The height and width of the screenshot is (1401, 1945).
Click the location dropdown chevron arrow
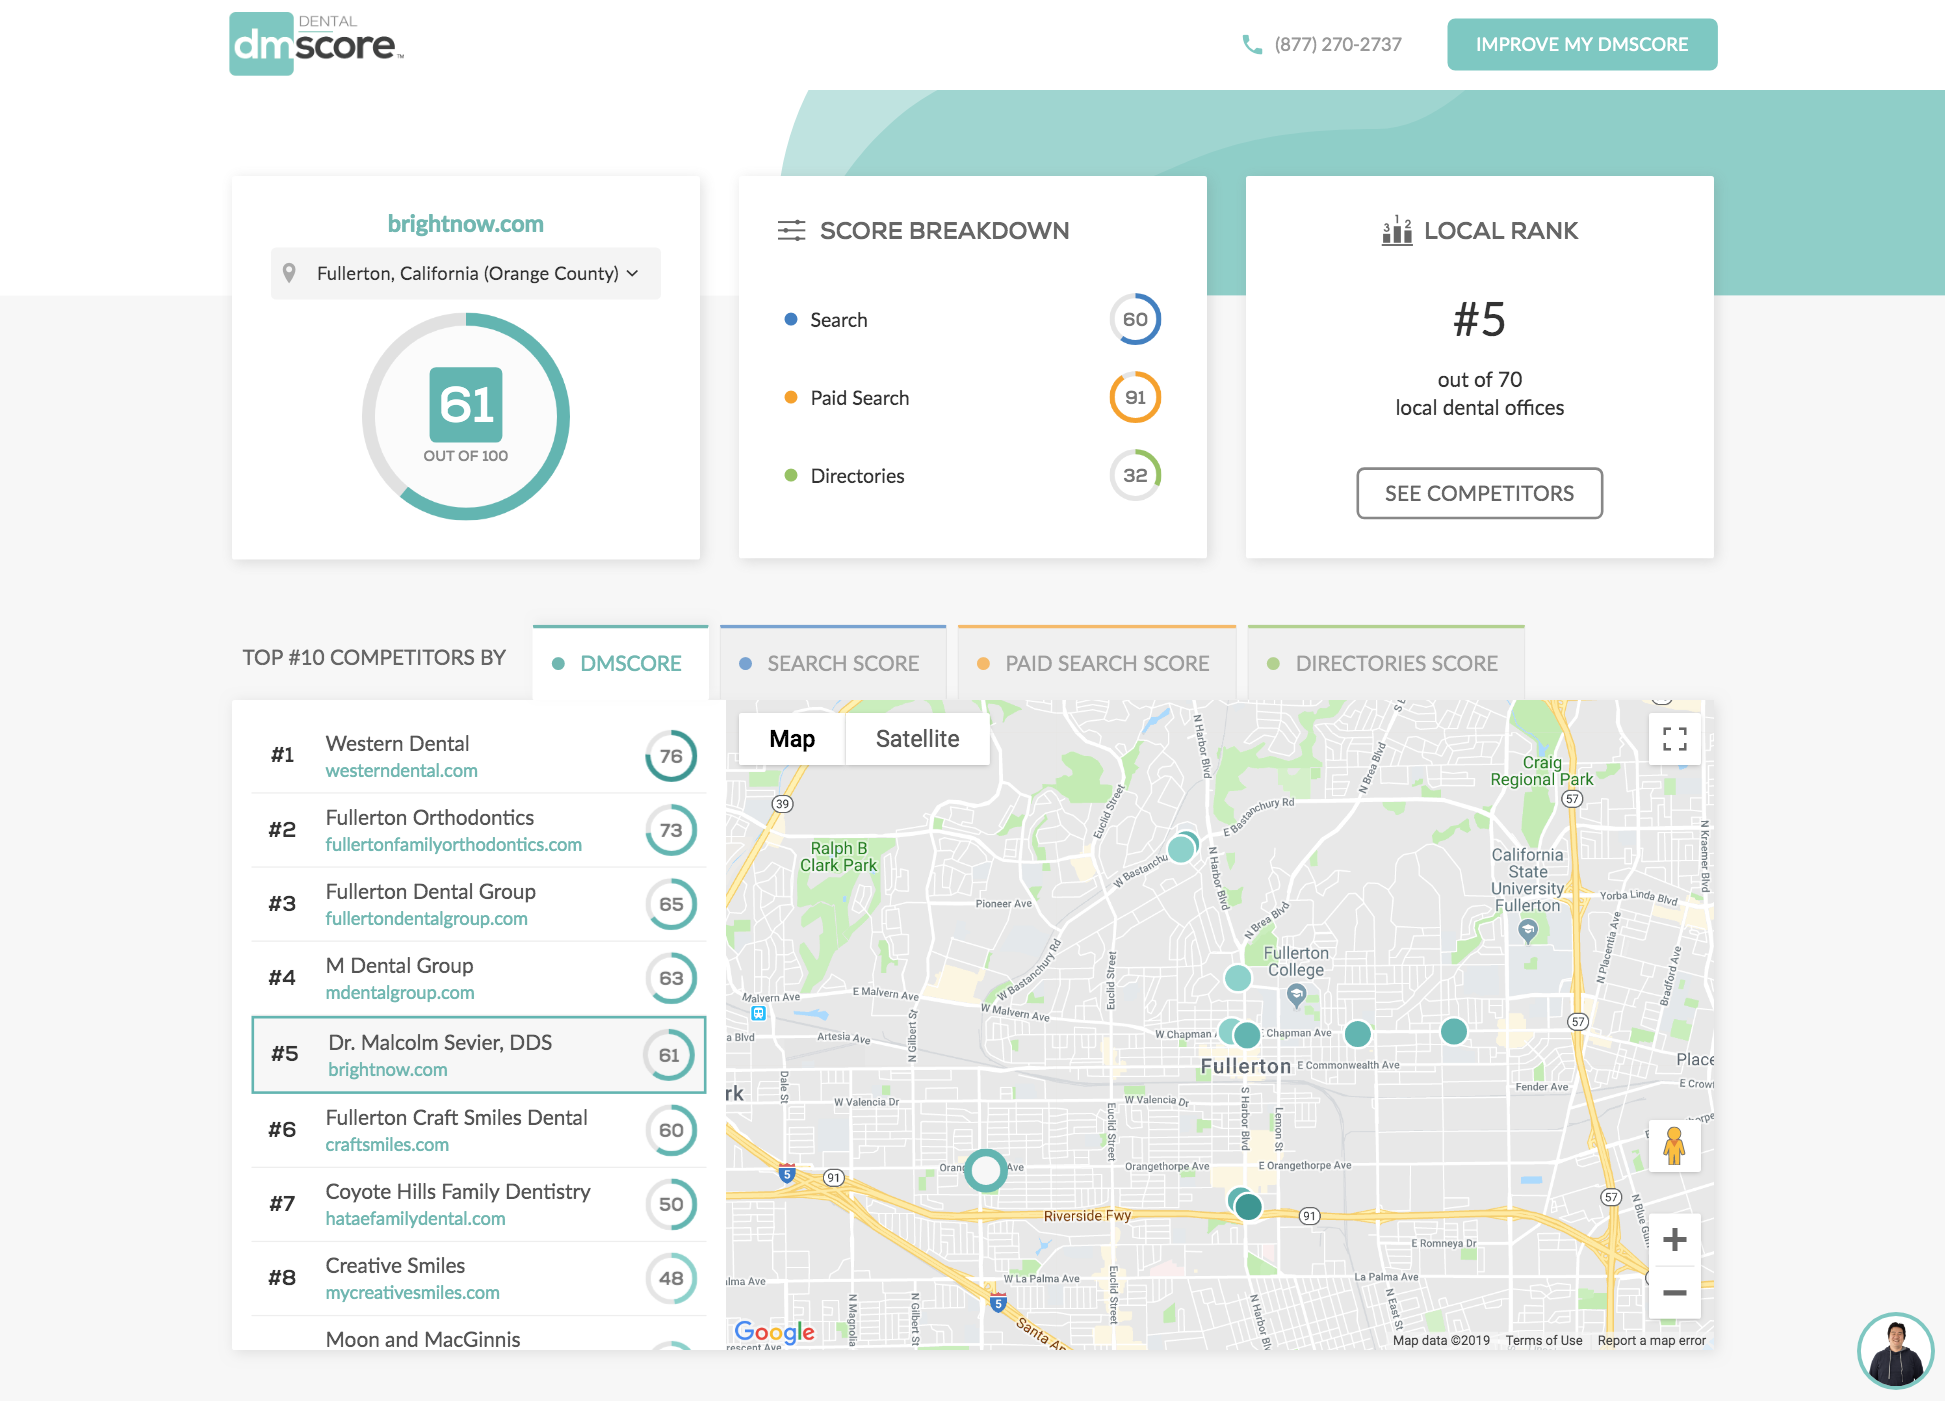[x=633, y=273]
